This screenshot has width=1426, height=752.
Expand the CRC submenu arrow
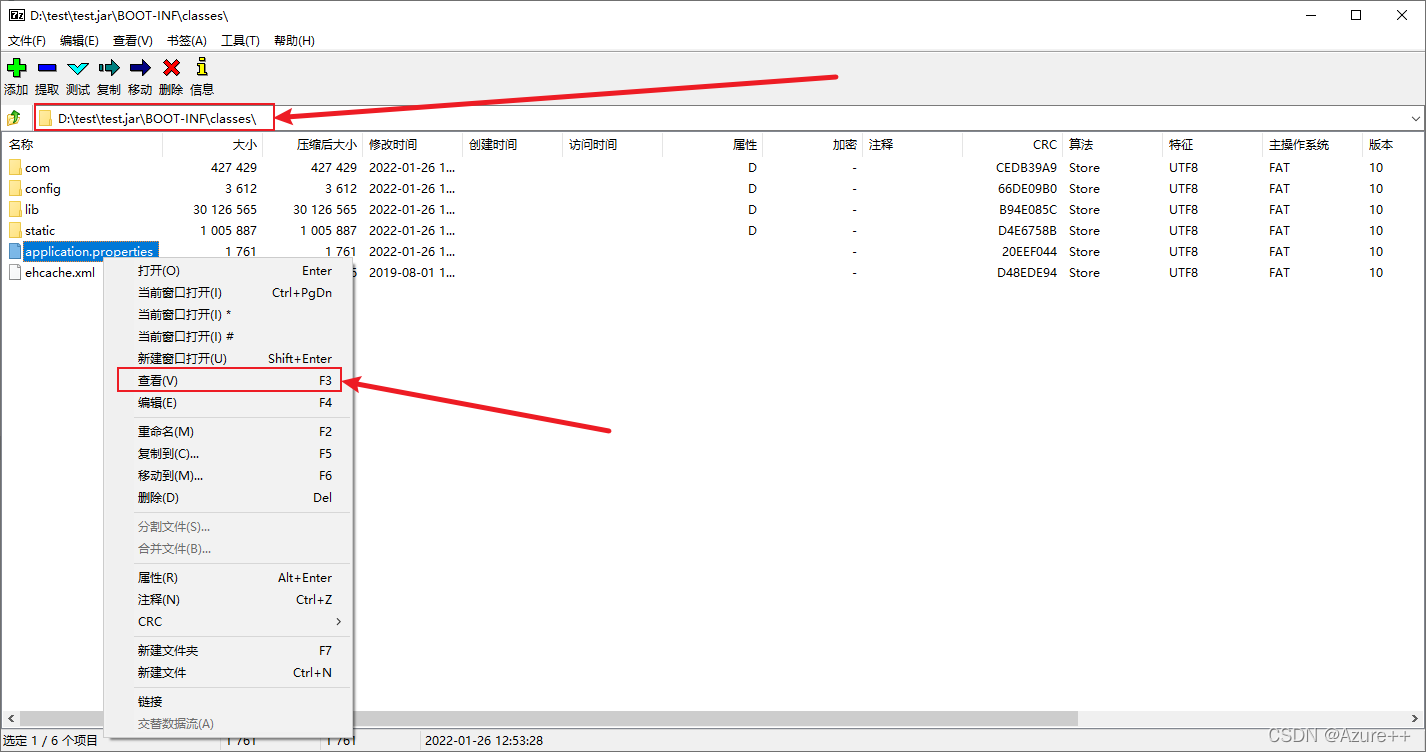pos(338,622)
